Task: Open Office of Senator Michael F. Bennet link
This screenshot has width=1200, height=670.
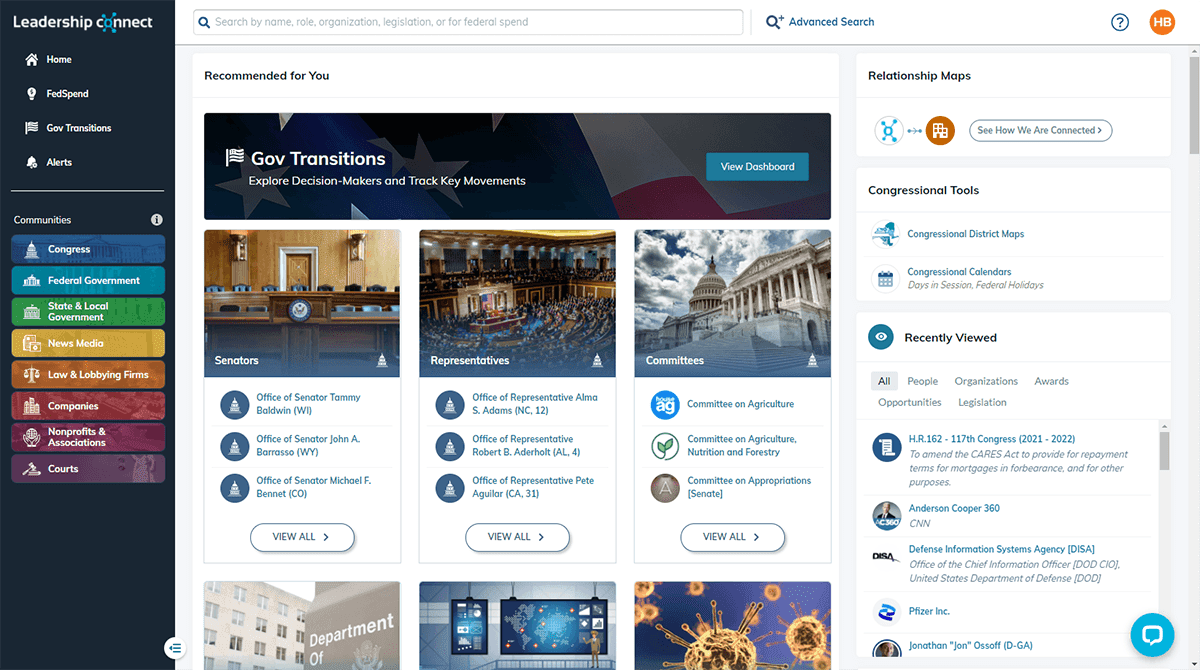Action: pos(313,488)
